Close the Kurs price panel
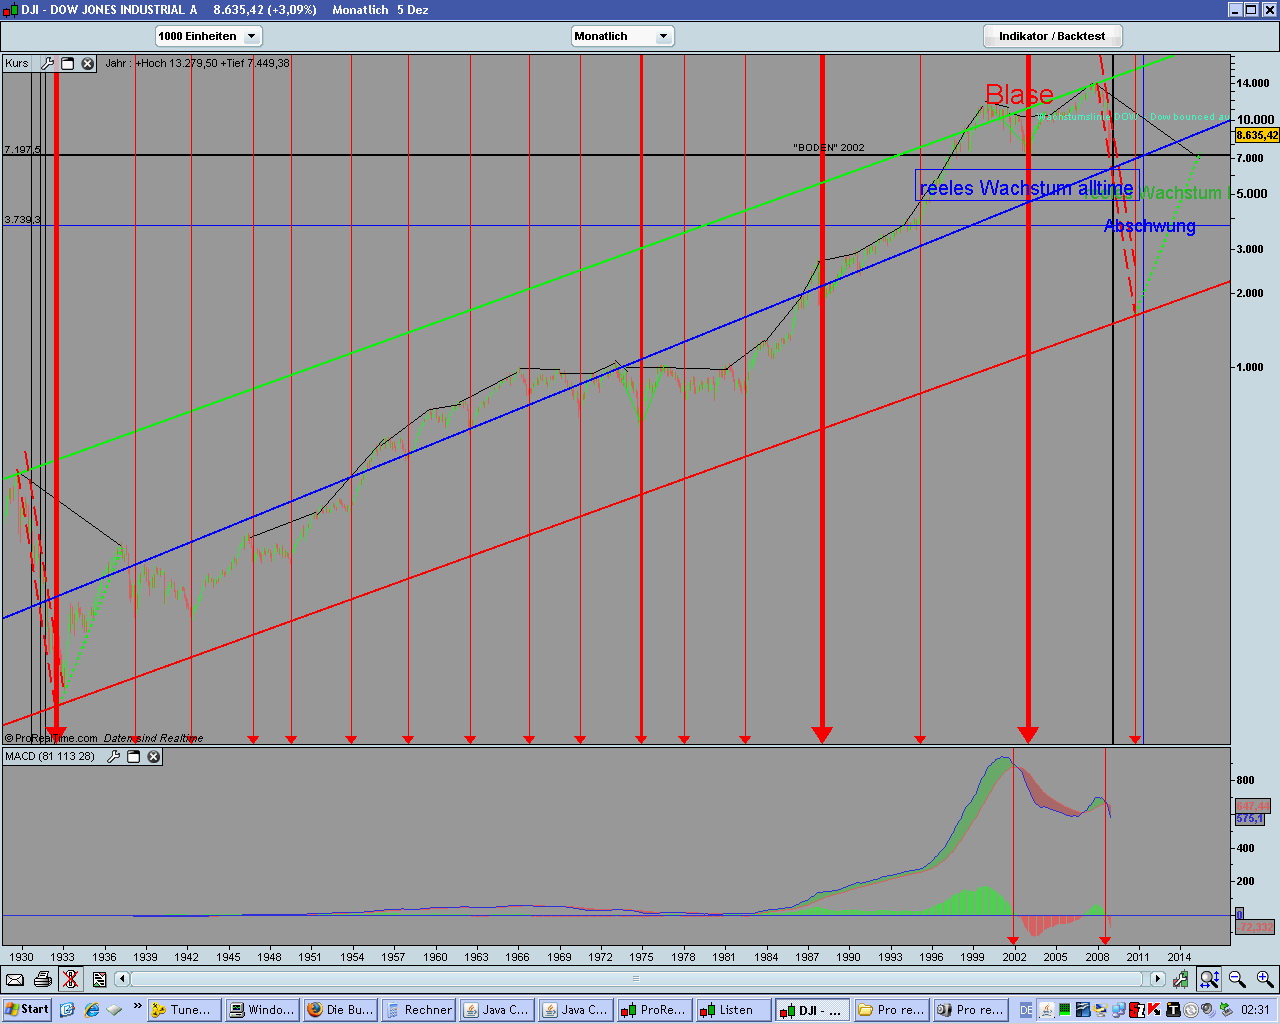The height and width of the screenshot is (1024, 1280). [88, 63]
